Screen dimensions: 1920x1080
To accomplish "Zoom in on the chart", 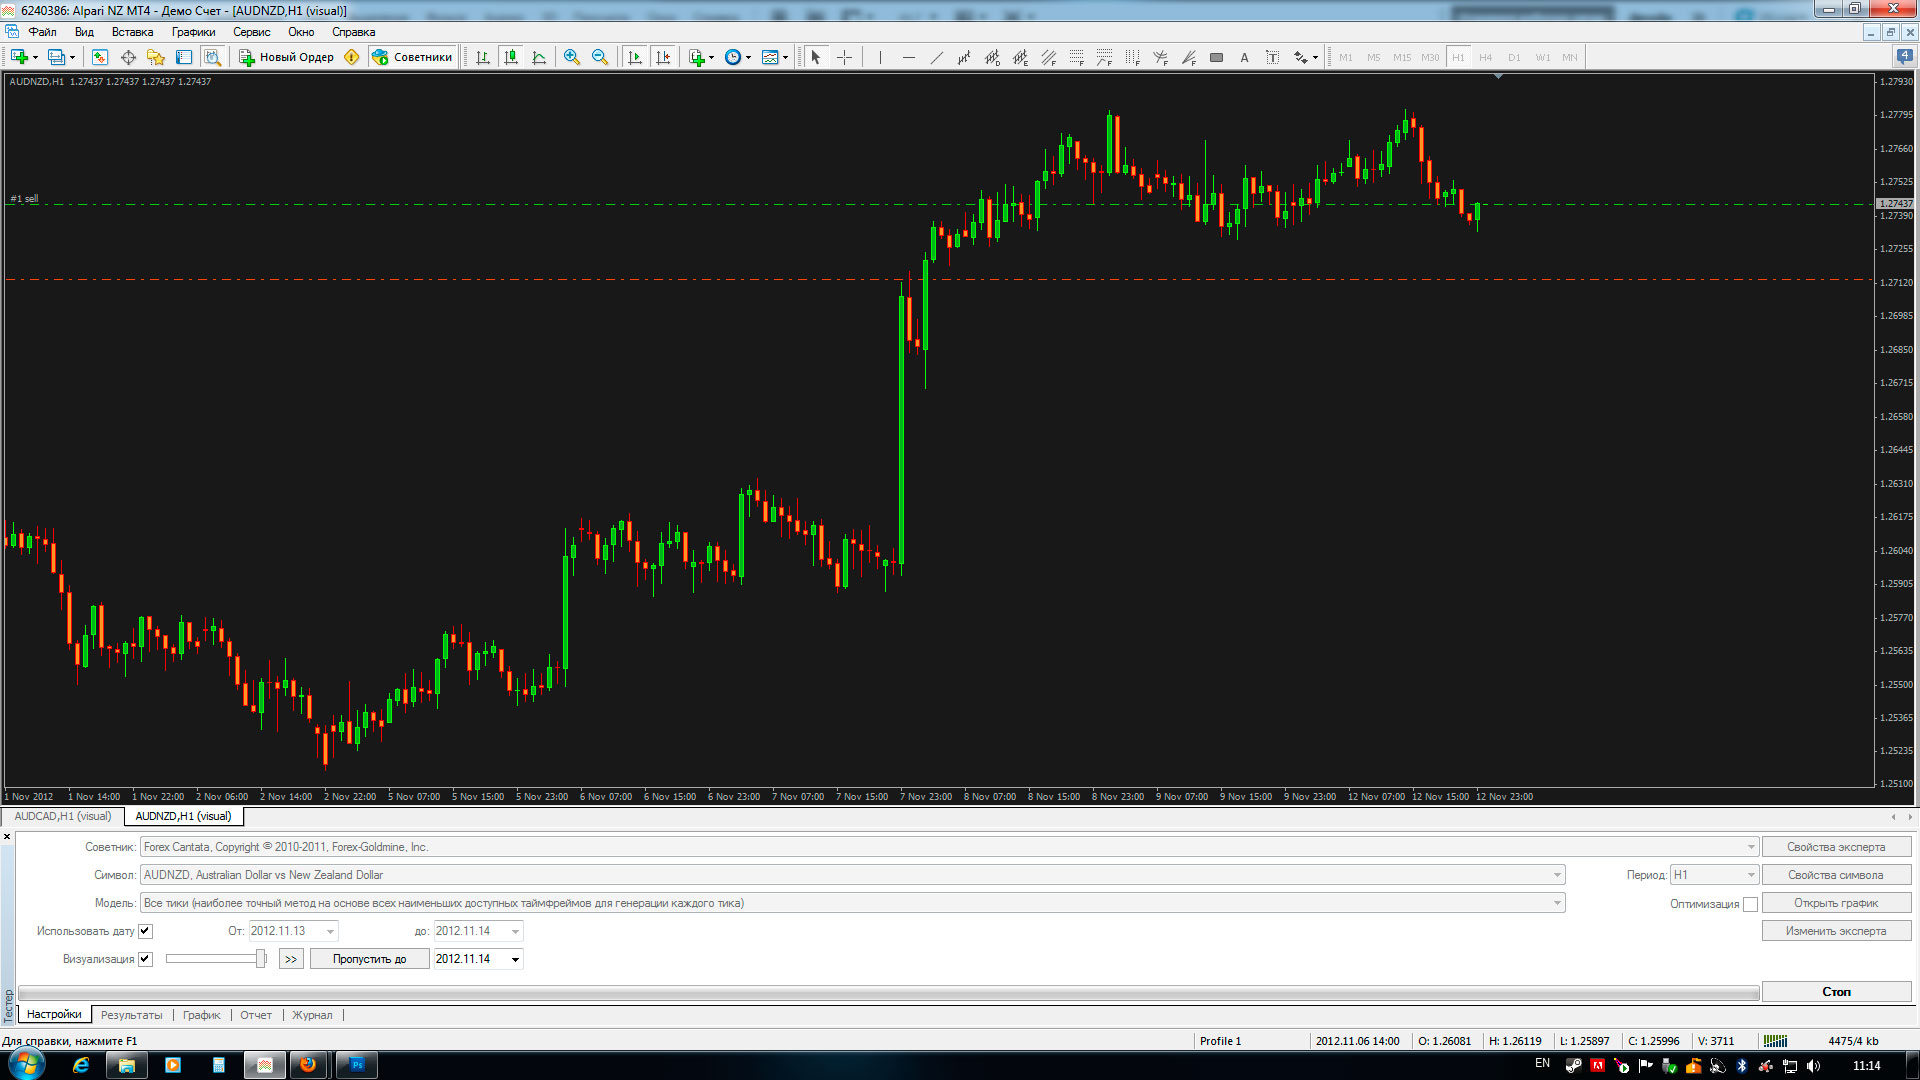I will tap(572, 57).
